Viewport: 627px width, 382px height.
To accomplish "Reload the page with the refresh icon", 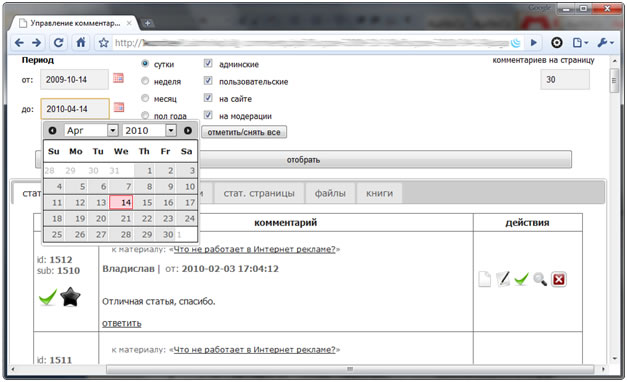I will [58, 42].
